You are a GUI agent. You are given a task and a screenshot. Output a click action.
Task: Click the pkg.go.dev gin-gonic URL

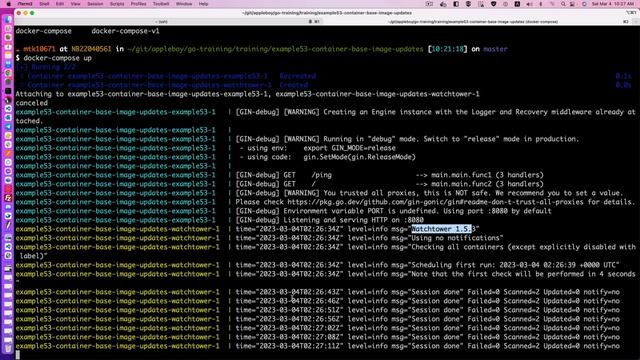(x=435, y=202)
